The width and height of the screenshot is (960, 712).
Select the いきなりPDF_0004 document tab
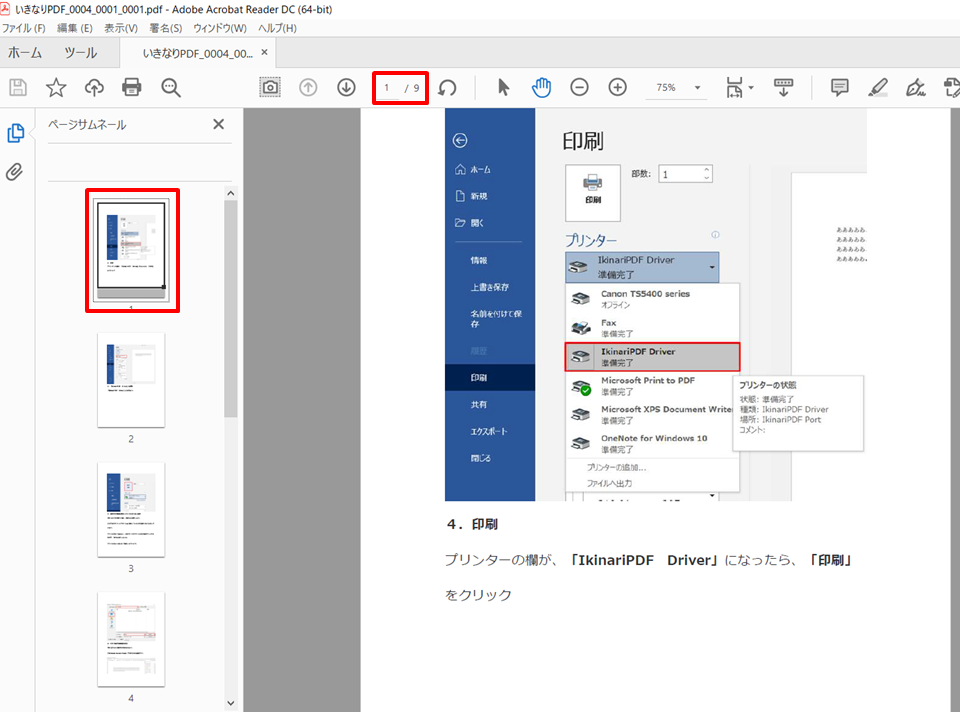197,53
